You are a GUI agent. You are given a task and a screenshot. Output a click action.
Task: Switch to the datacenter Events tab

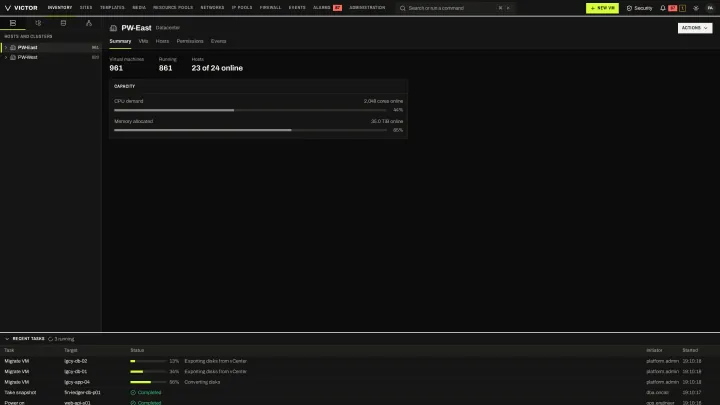[219, 41]
